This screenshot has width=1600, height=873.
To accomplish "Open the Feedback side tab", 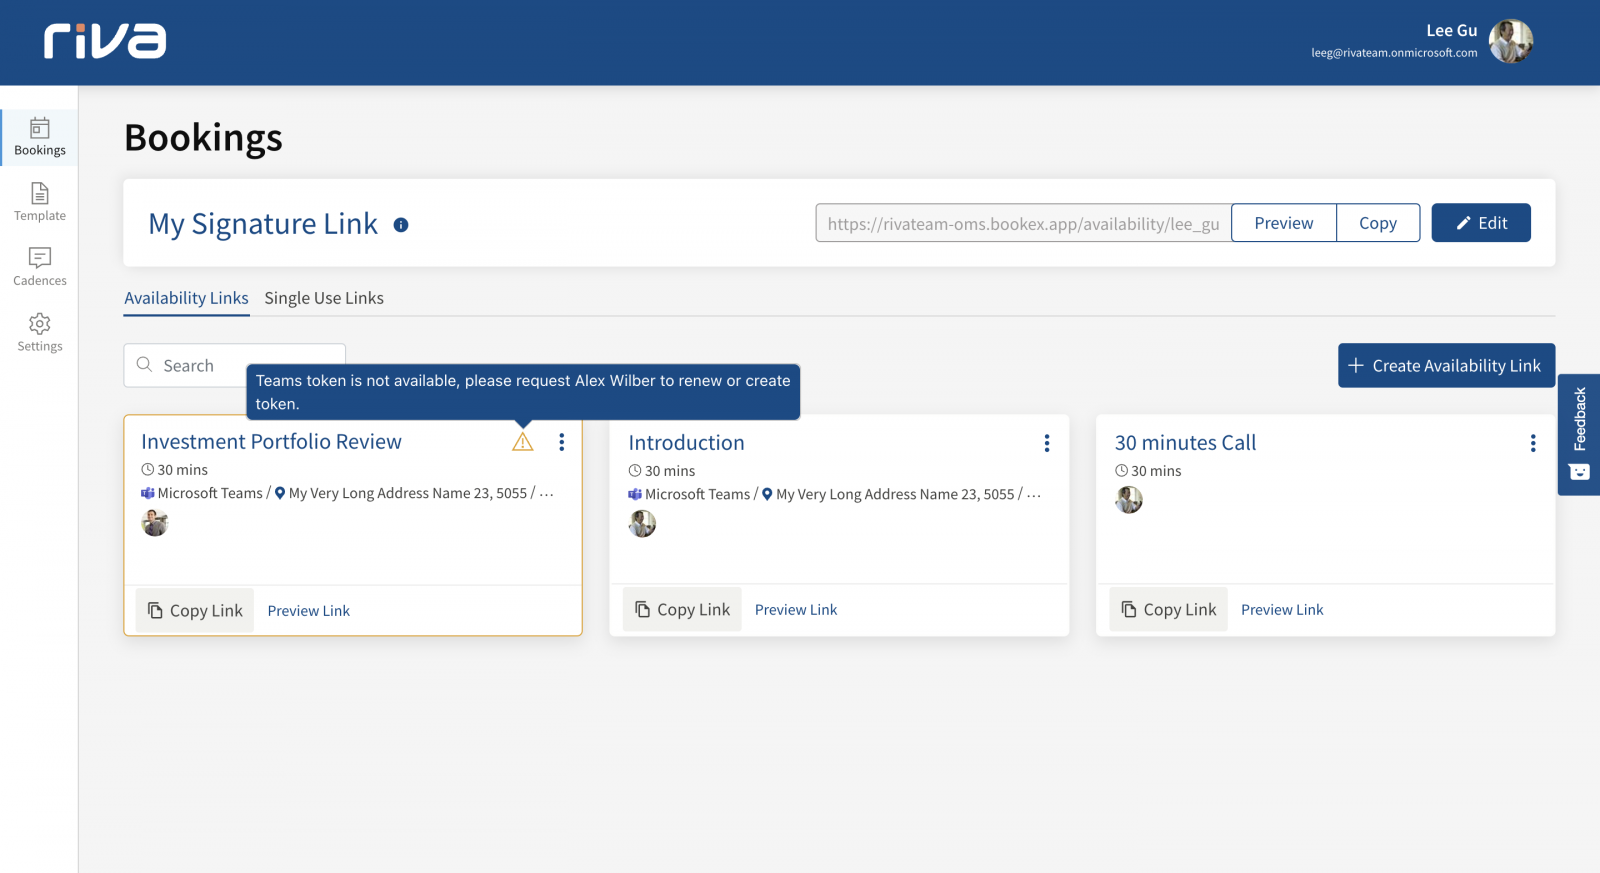I will coord(1579,434).
